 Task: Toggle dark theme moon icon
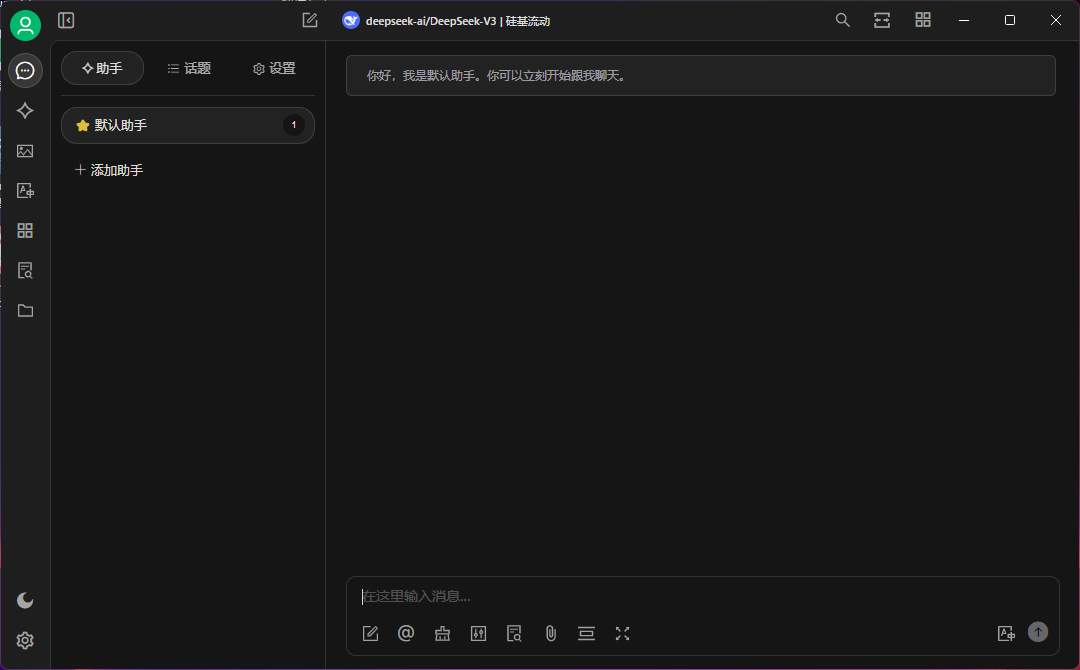25,600
